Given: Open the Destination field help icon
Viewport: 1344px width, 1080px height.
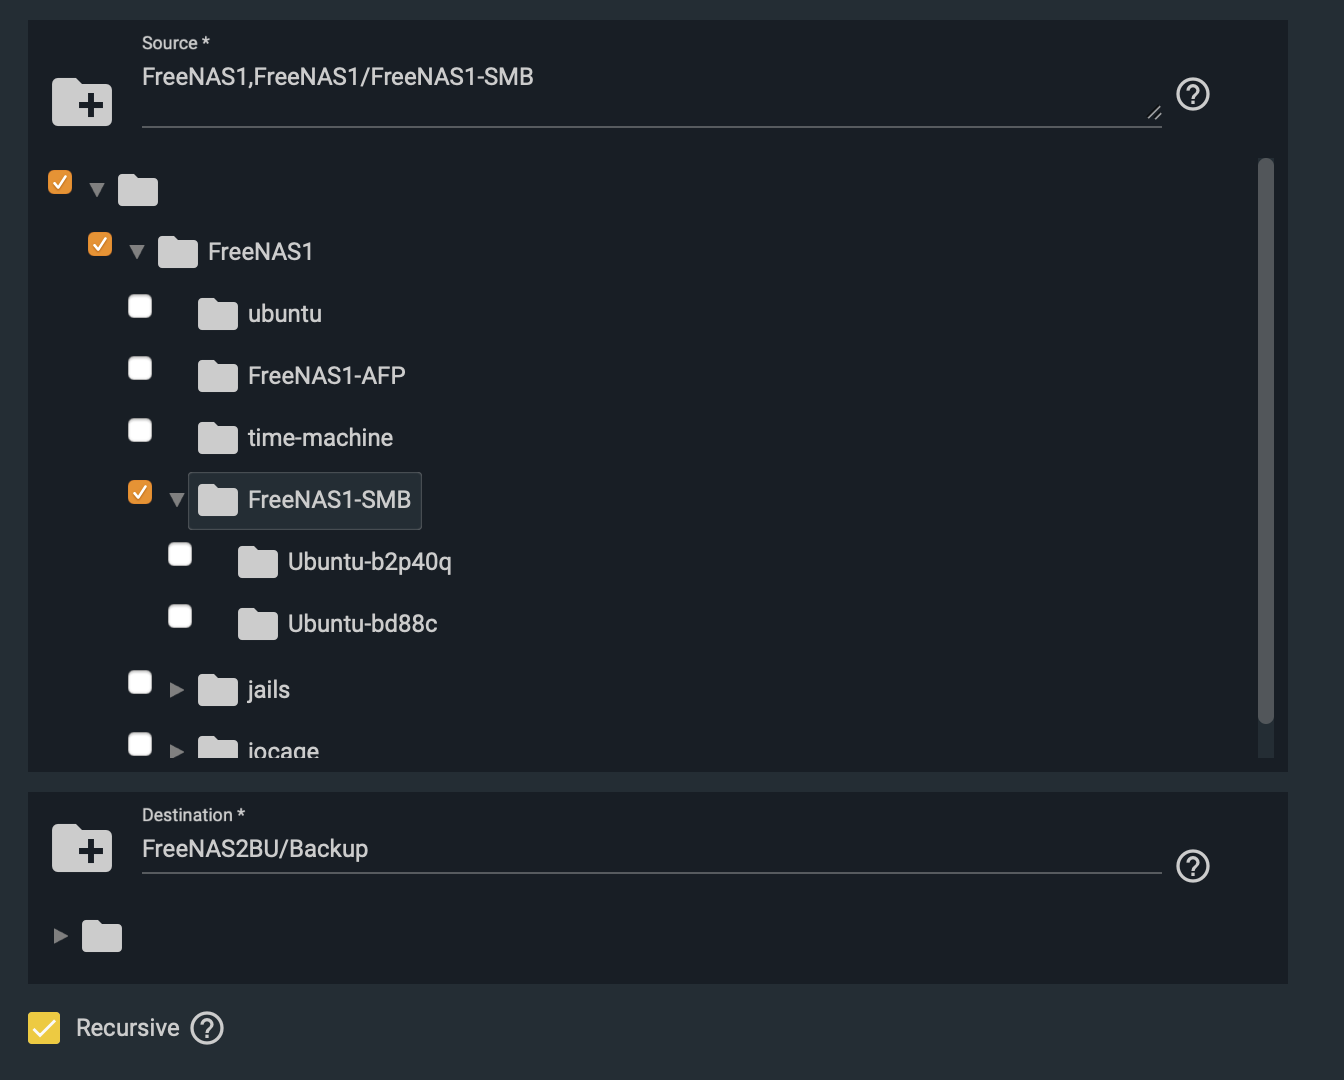Looking at the screenshot, I should (1193, 866).
